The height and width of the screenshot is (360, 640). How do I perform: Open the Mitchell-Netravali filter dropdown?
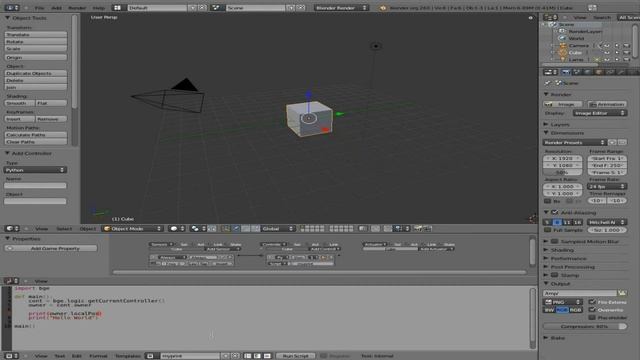[x=607, y=222]
